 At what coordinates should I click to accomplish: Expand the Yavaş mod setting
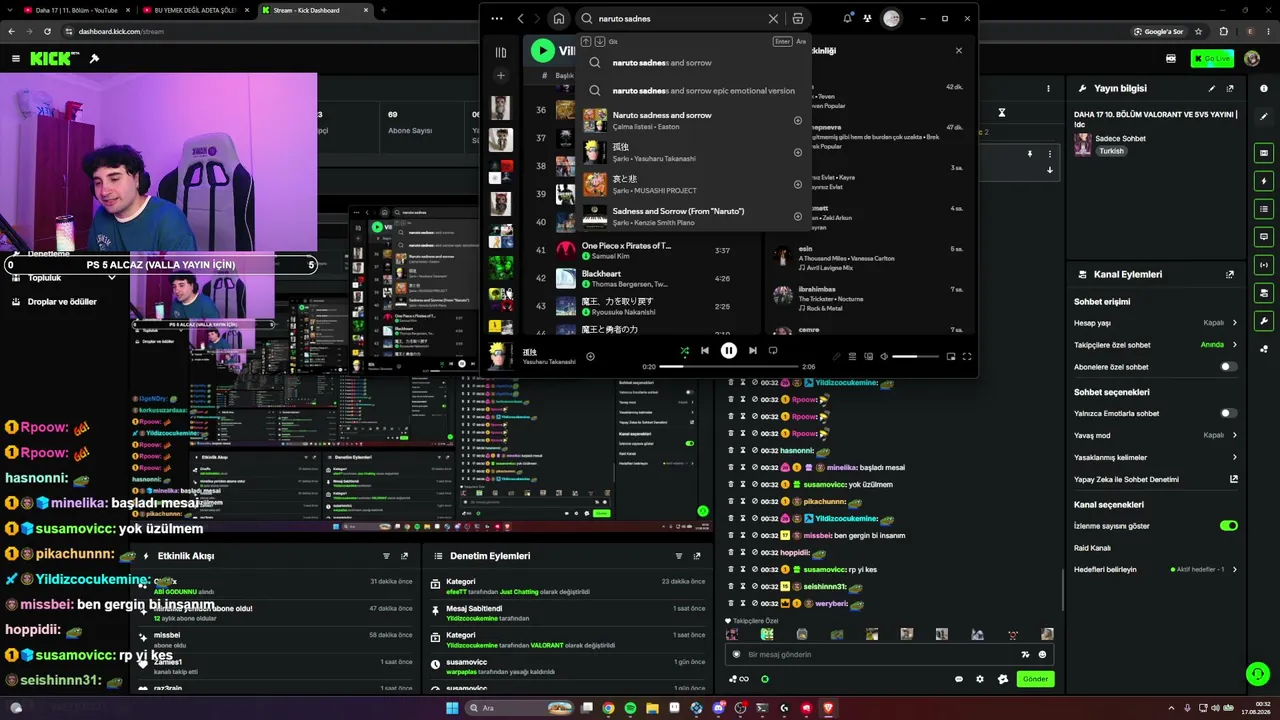(1156, 435)
